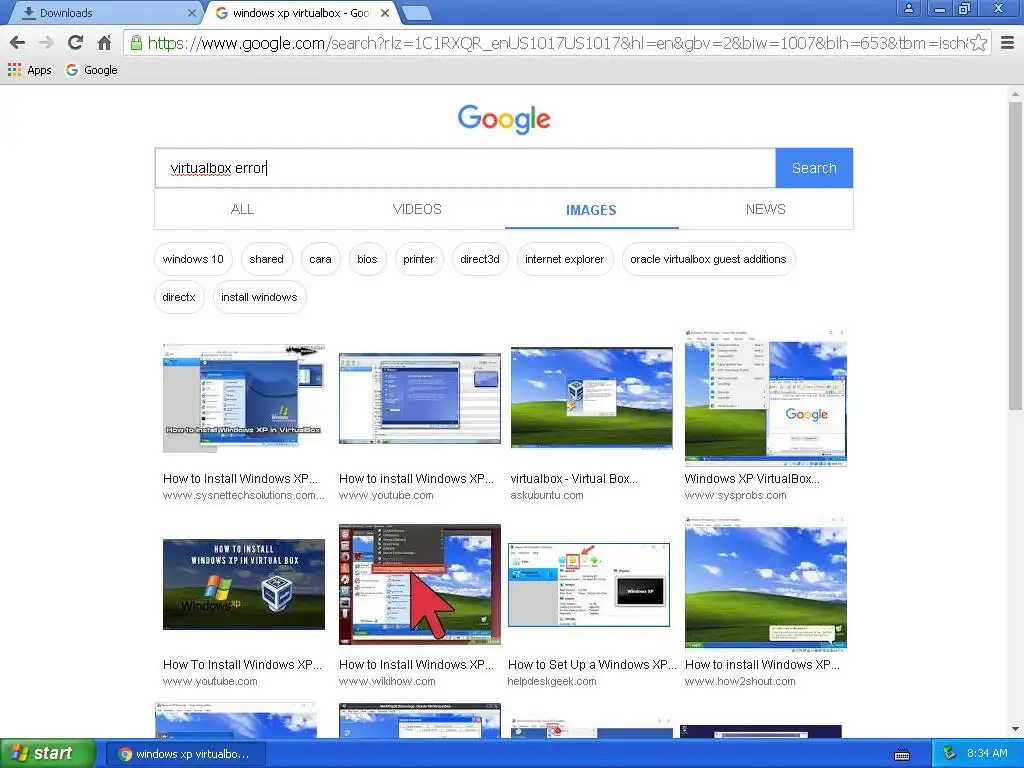Click the askubuntu.com source link
Viewport: 1024px width, 768px height.
pos(547,495)
